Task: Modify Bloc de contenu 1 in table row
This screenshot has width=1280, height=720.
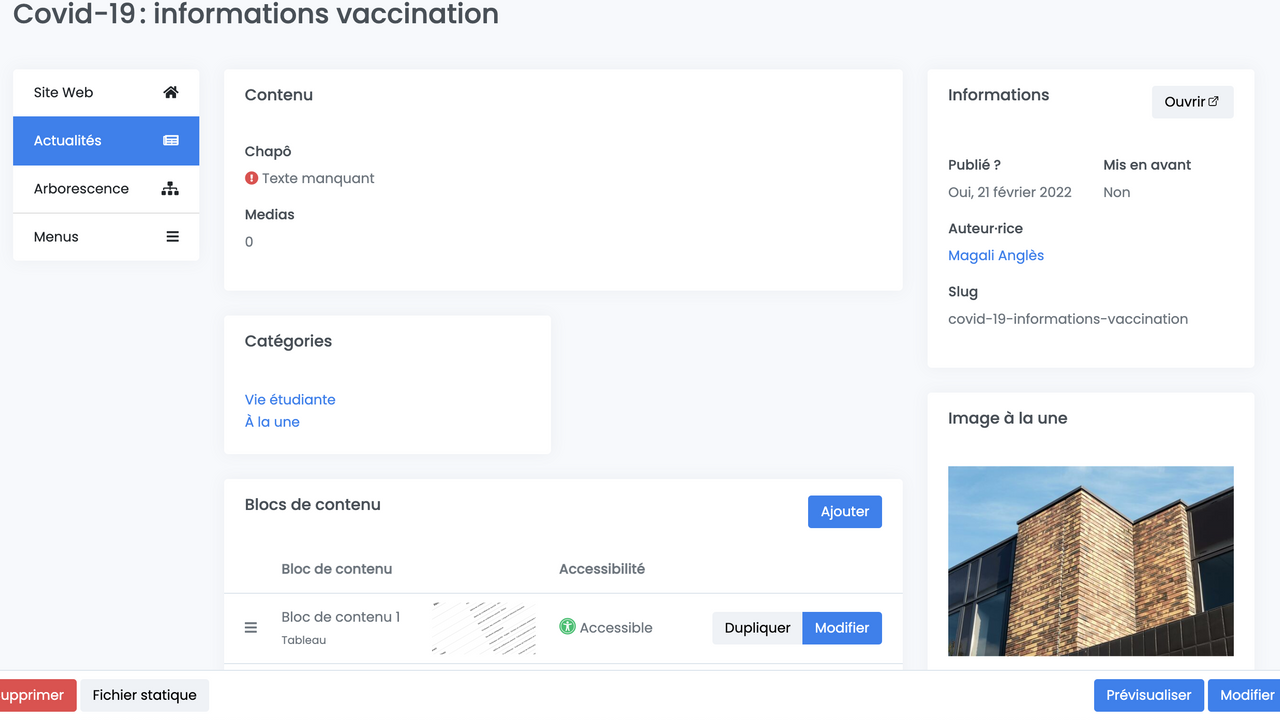Action: [x=842, y=628]
